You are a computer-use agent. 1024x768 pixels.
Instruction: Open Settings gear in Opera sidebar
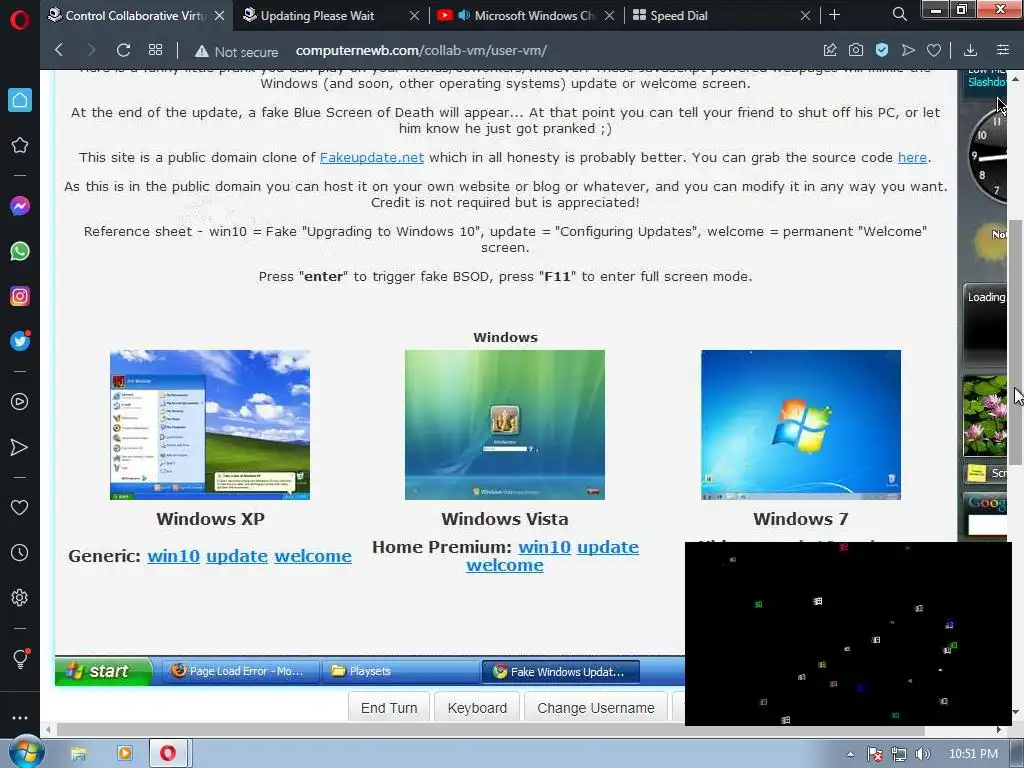(20, 598)
